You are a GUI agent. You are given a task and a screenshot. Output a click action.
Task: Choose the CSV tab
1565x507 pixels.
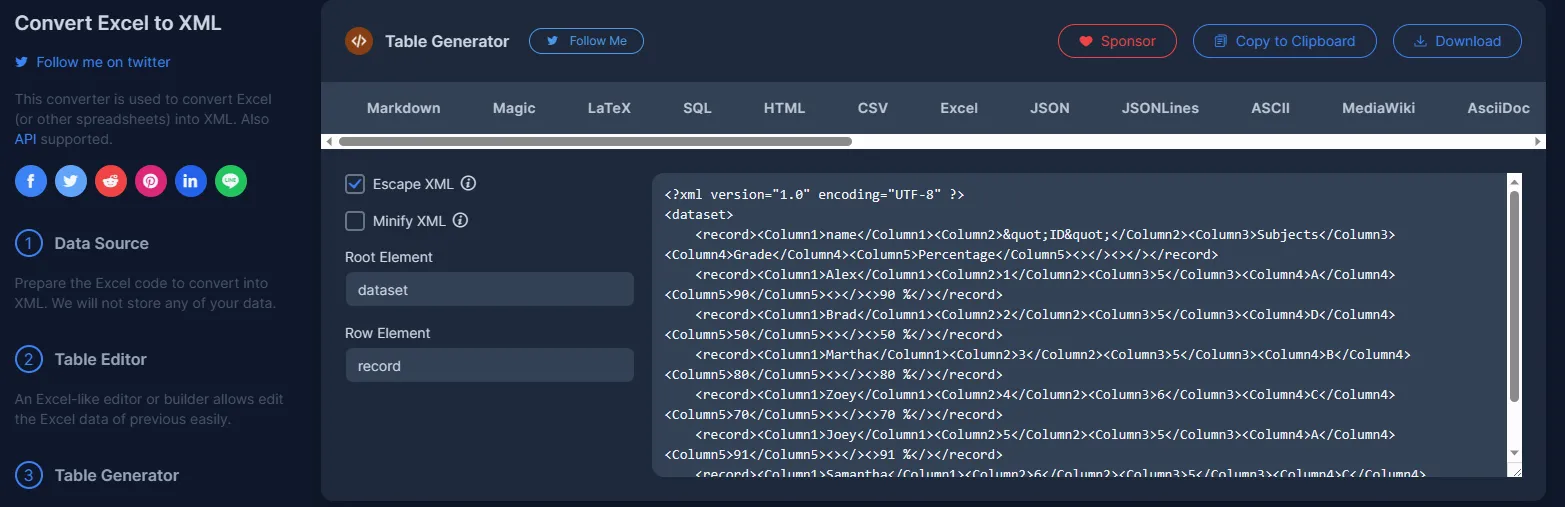873,108
